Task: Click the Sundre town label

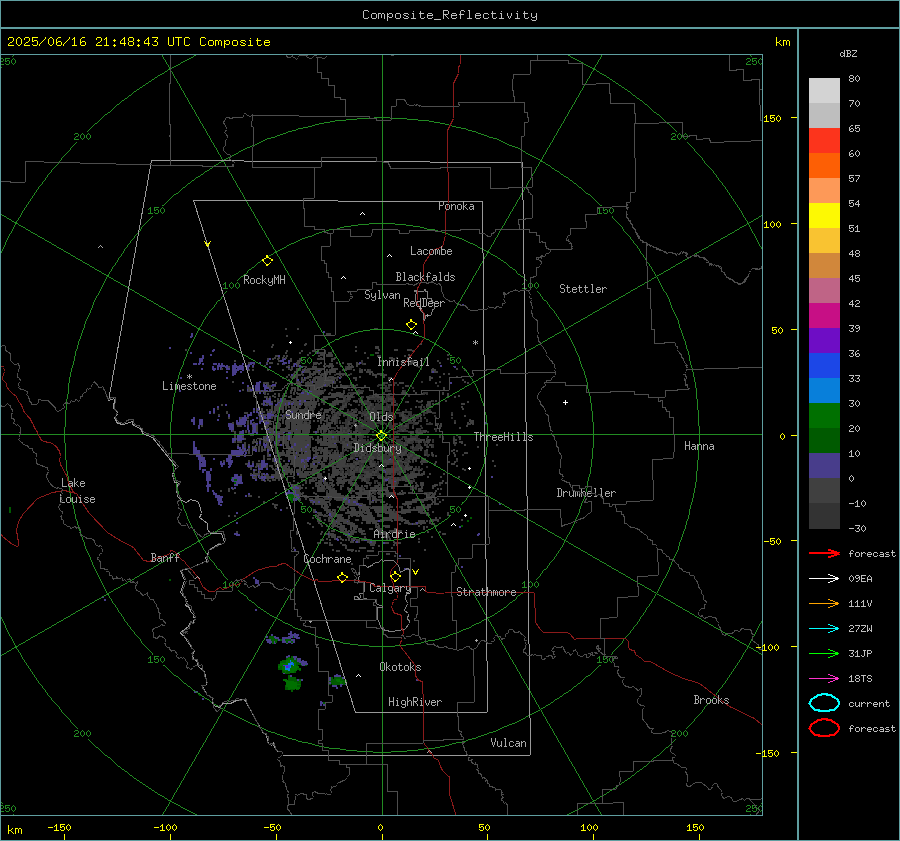Action: (303, 414)
